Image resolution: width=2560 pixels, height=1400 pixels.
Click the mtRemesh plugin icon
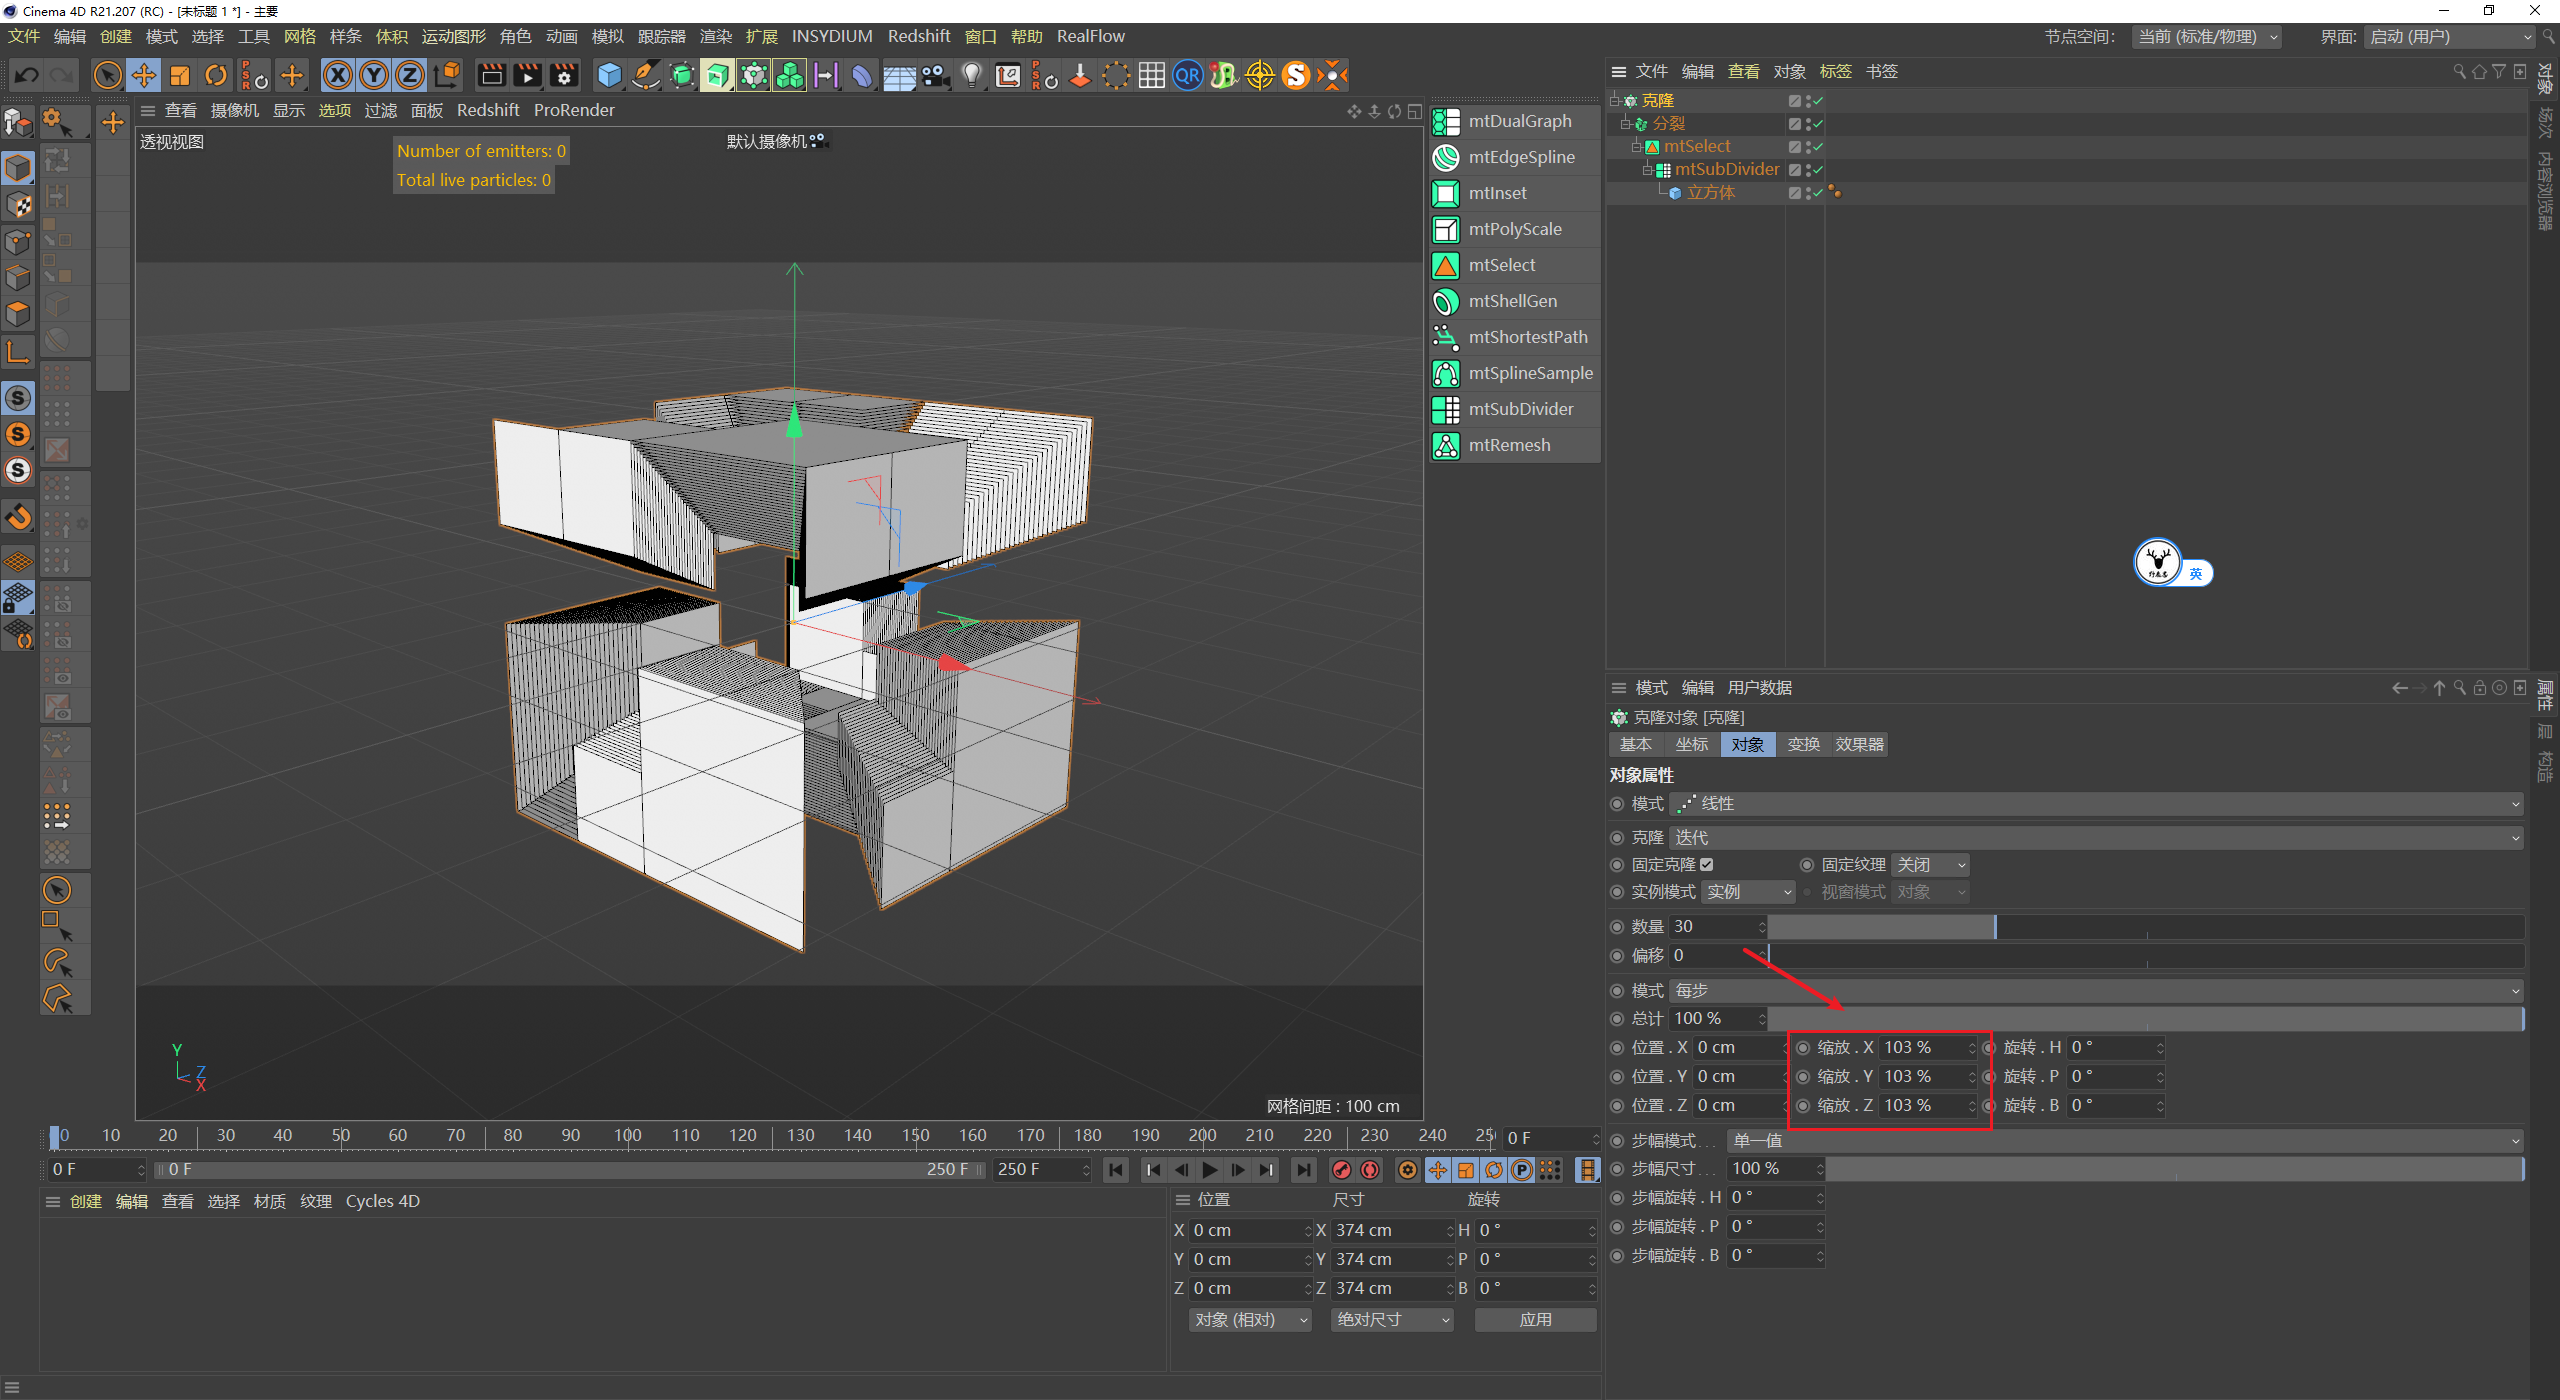(x=1446, y=445)
